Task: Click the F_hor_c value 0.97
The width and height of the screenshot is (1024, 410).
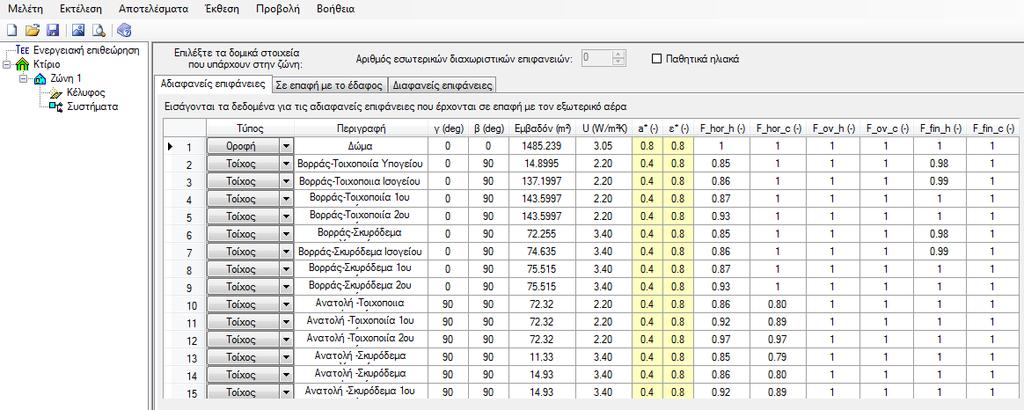Action: point(777,340)
